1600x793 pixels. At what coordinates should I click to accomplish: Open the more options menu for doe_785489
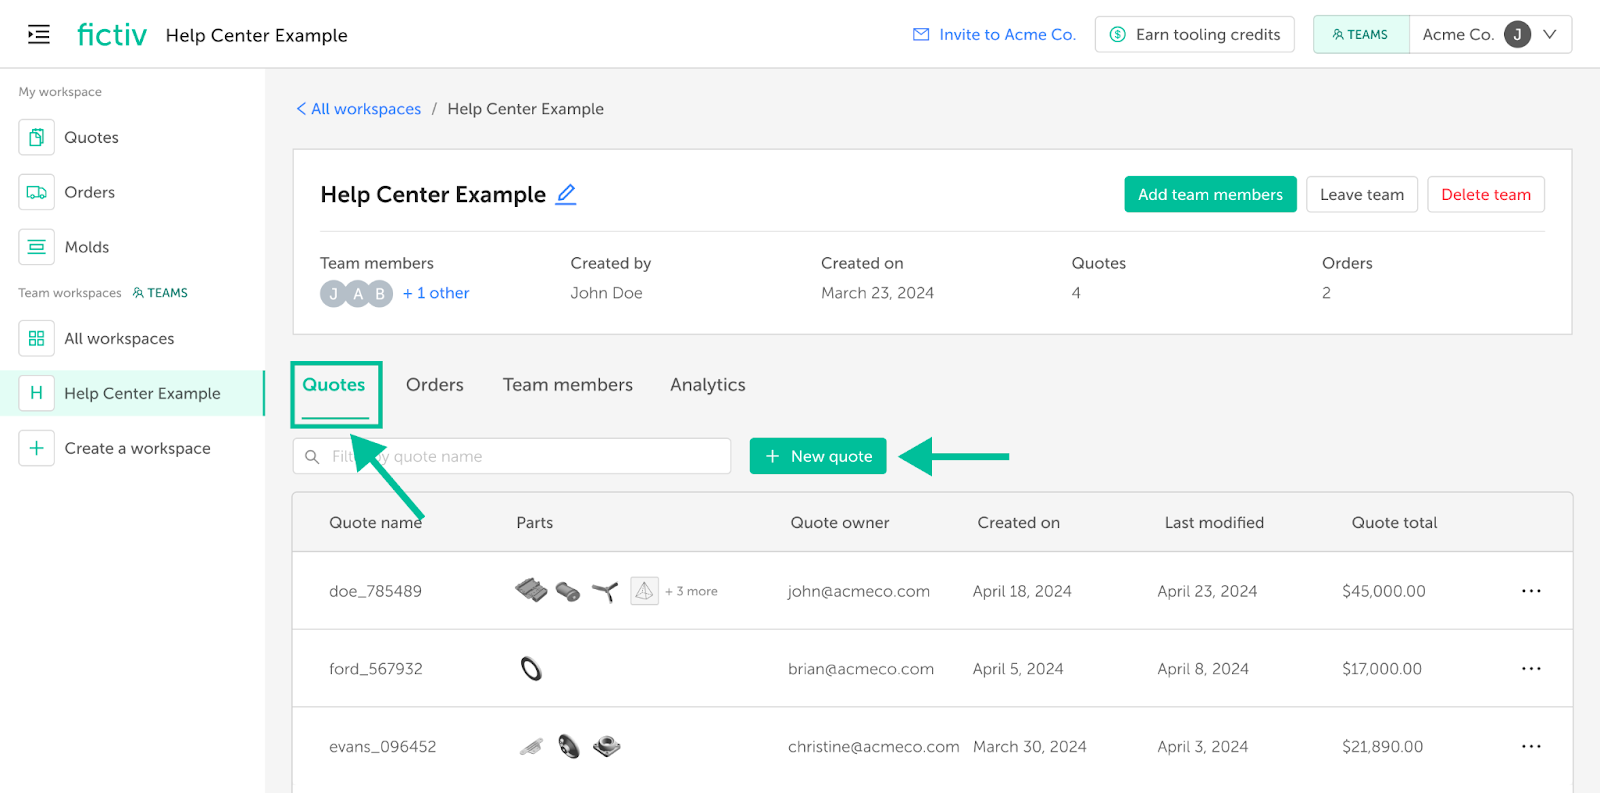coord(1531,591)
